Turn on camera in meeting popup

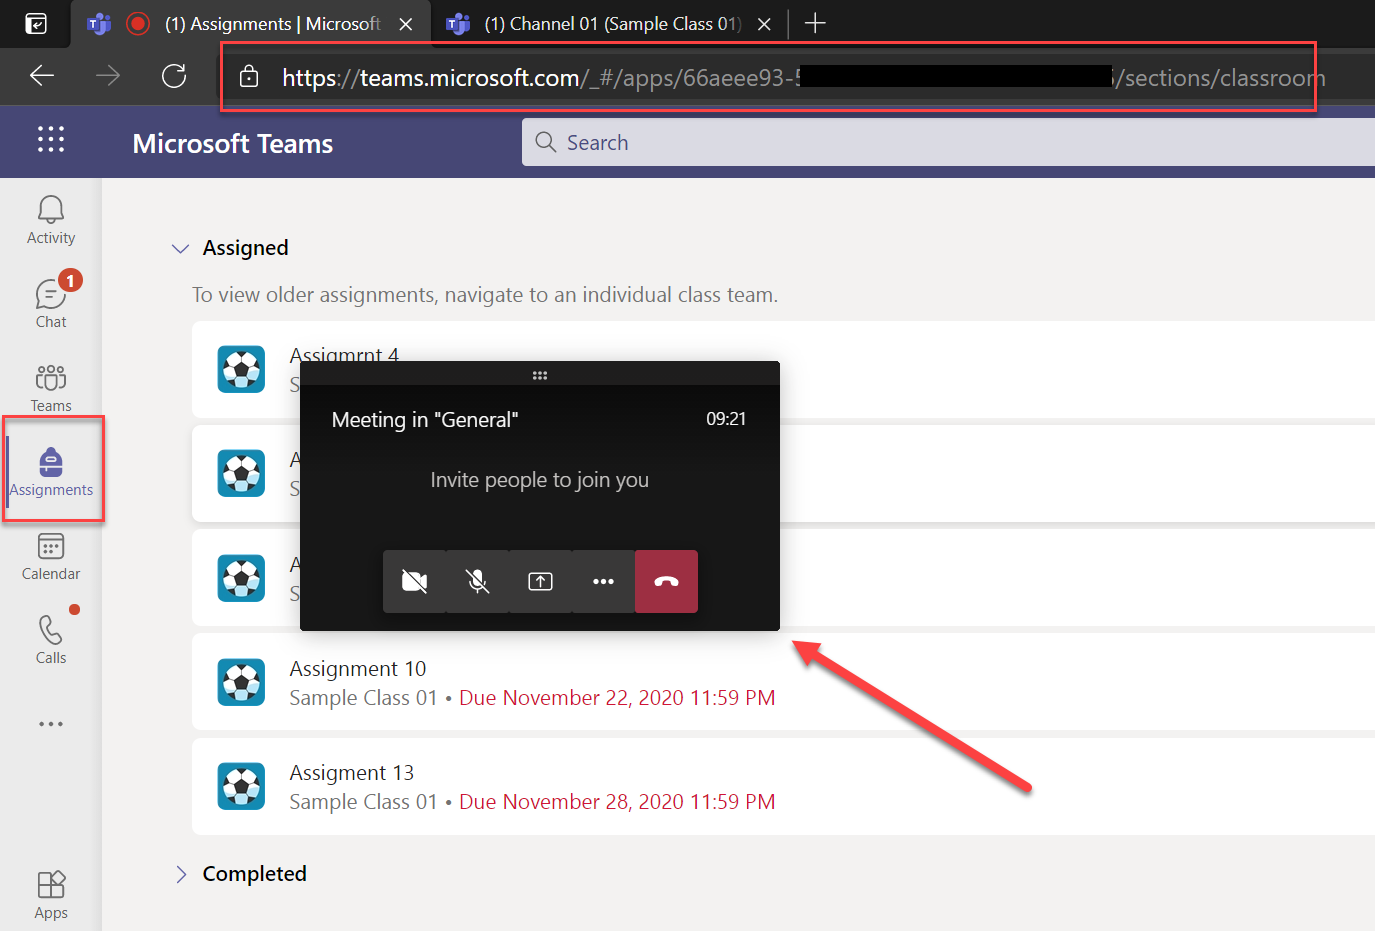415,581
